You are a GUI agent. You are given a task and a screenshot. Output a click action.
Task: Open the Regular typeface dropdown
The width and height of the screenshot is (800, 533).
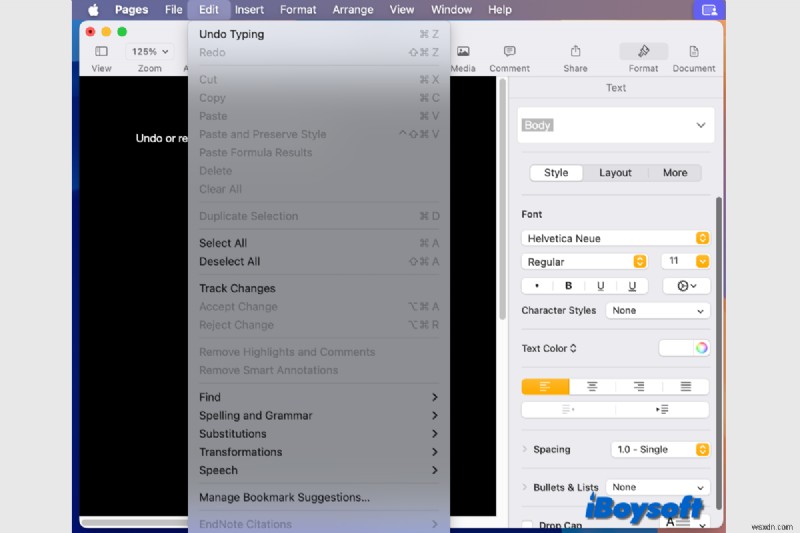[584, 262]
